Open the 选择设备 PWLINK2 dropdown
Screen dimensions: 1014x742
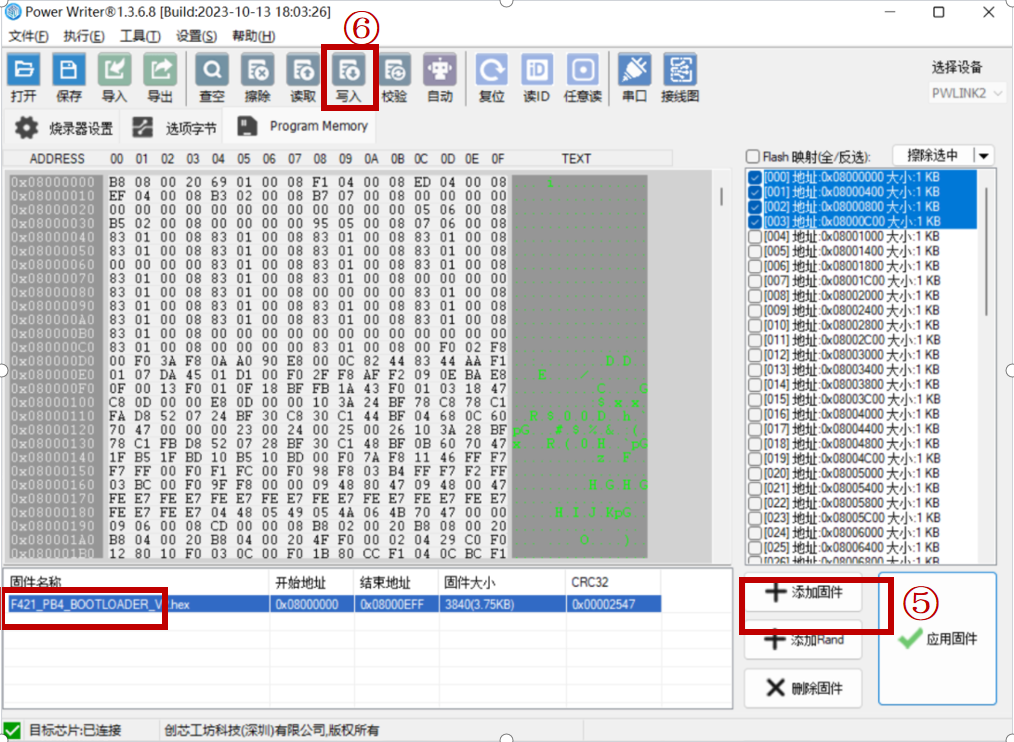pyautogui.click(x=967, y=93)
